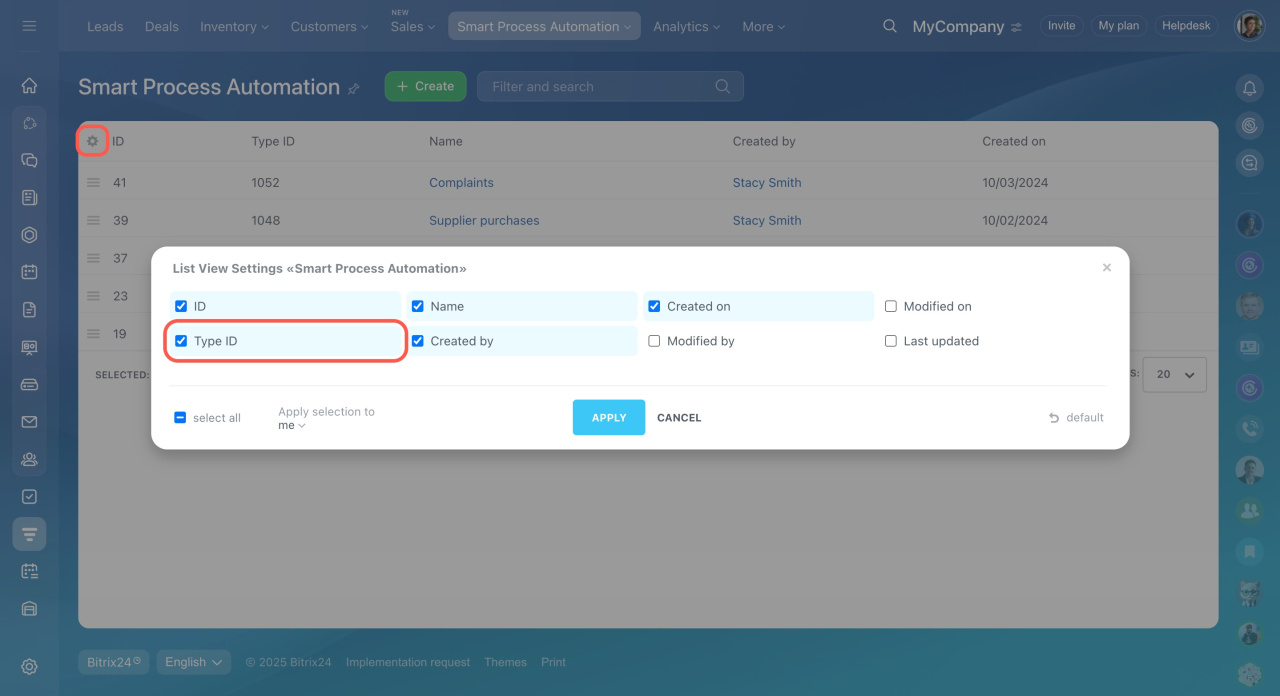Click the home icon in left sidebar
This screenshot has width=1280, height=696.
tap(29, 86)
